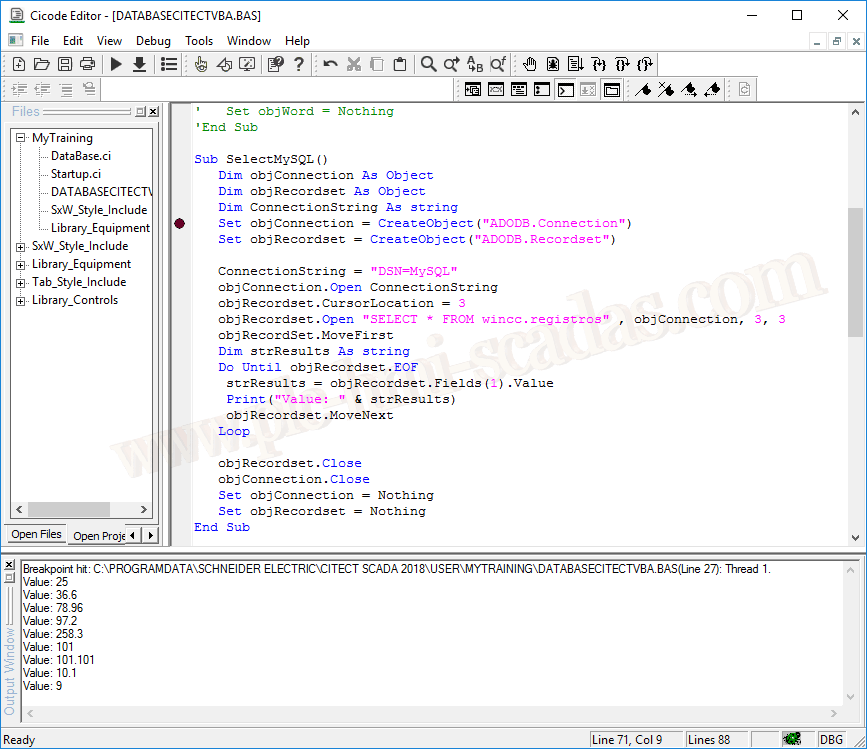
Task: Toggle the Files window view button
Action: point(612,89)
